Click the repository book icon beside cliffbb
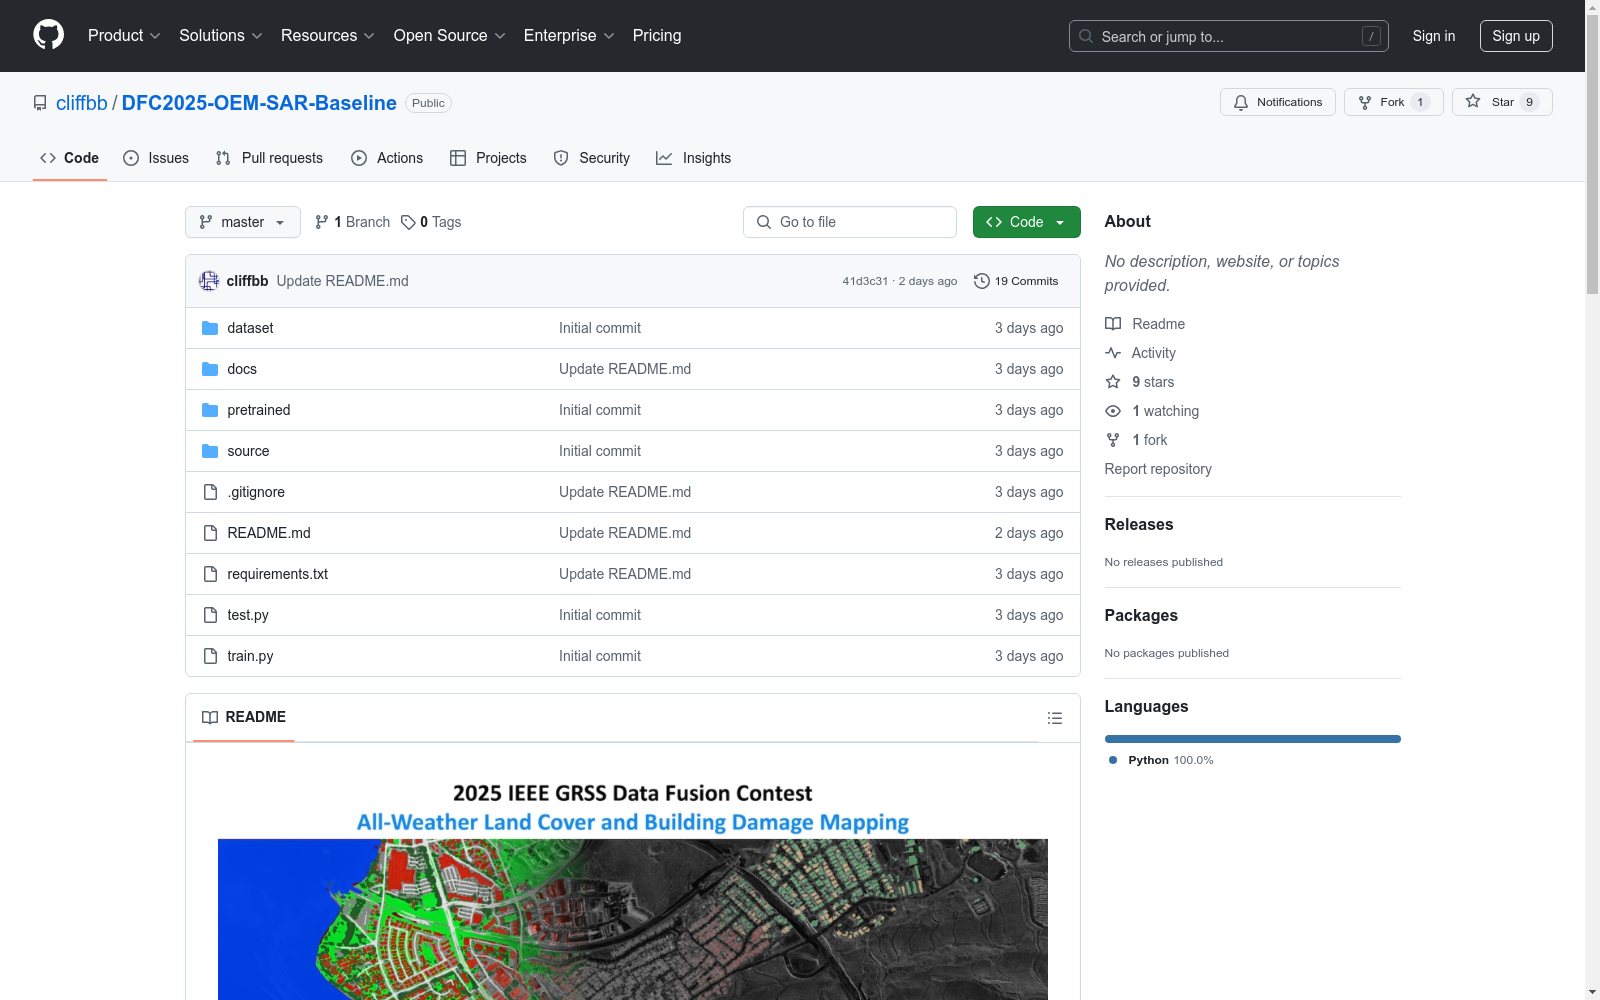The width and height of the screenshot is (1600, 1000). pos(40,102)
